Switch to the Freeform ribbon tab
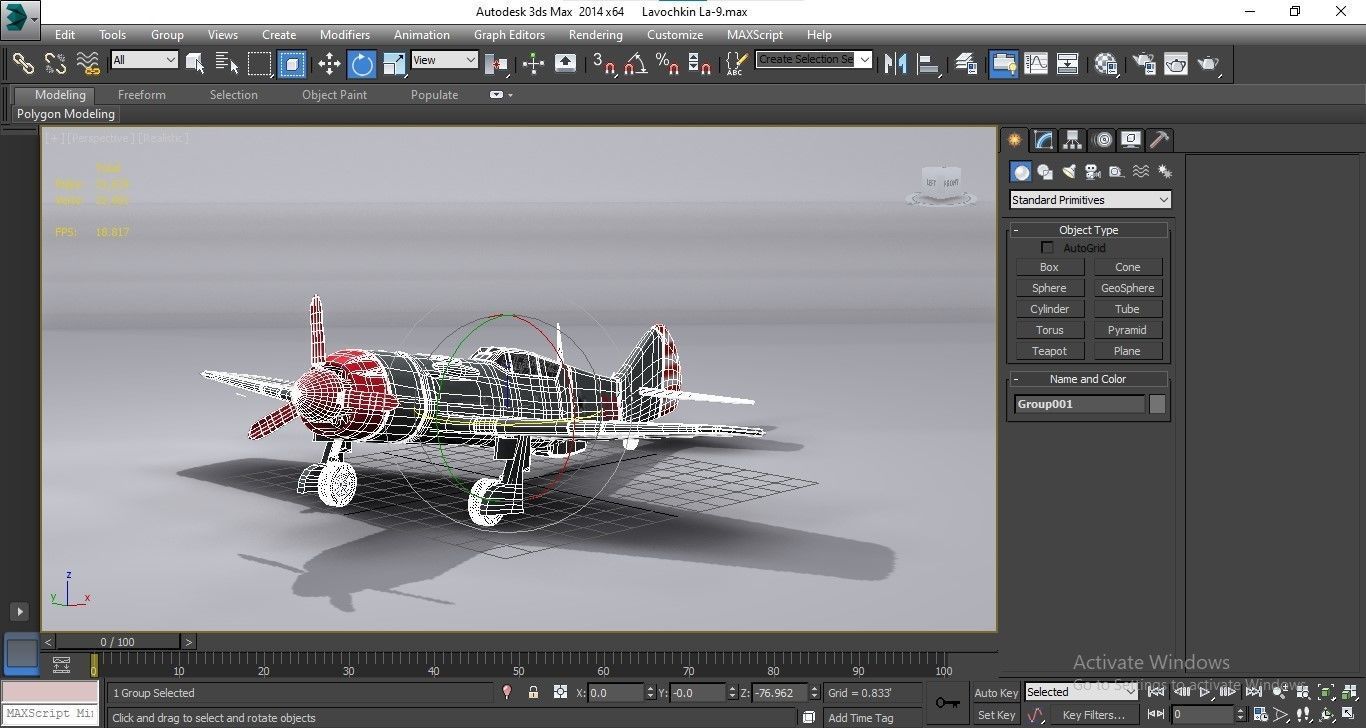 pyautogui.click(x=142, y=95)
